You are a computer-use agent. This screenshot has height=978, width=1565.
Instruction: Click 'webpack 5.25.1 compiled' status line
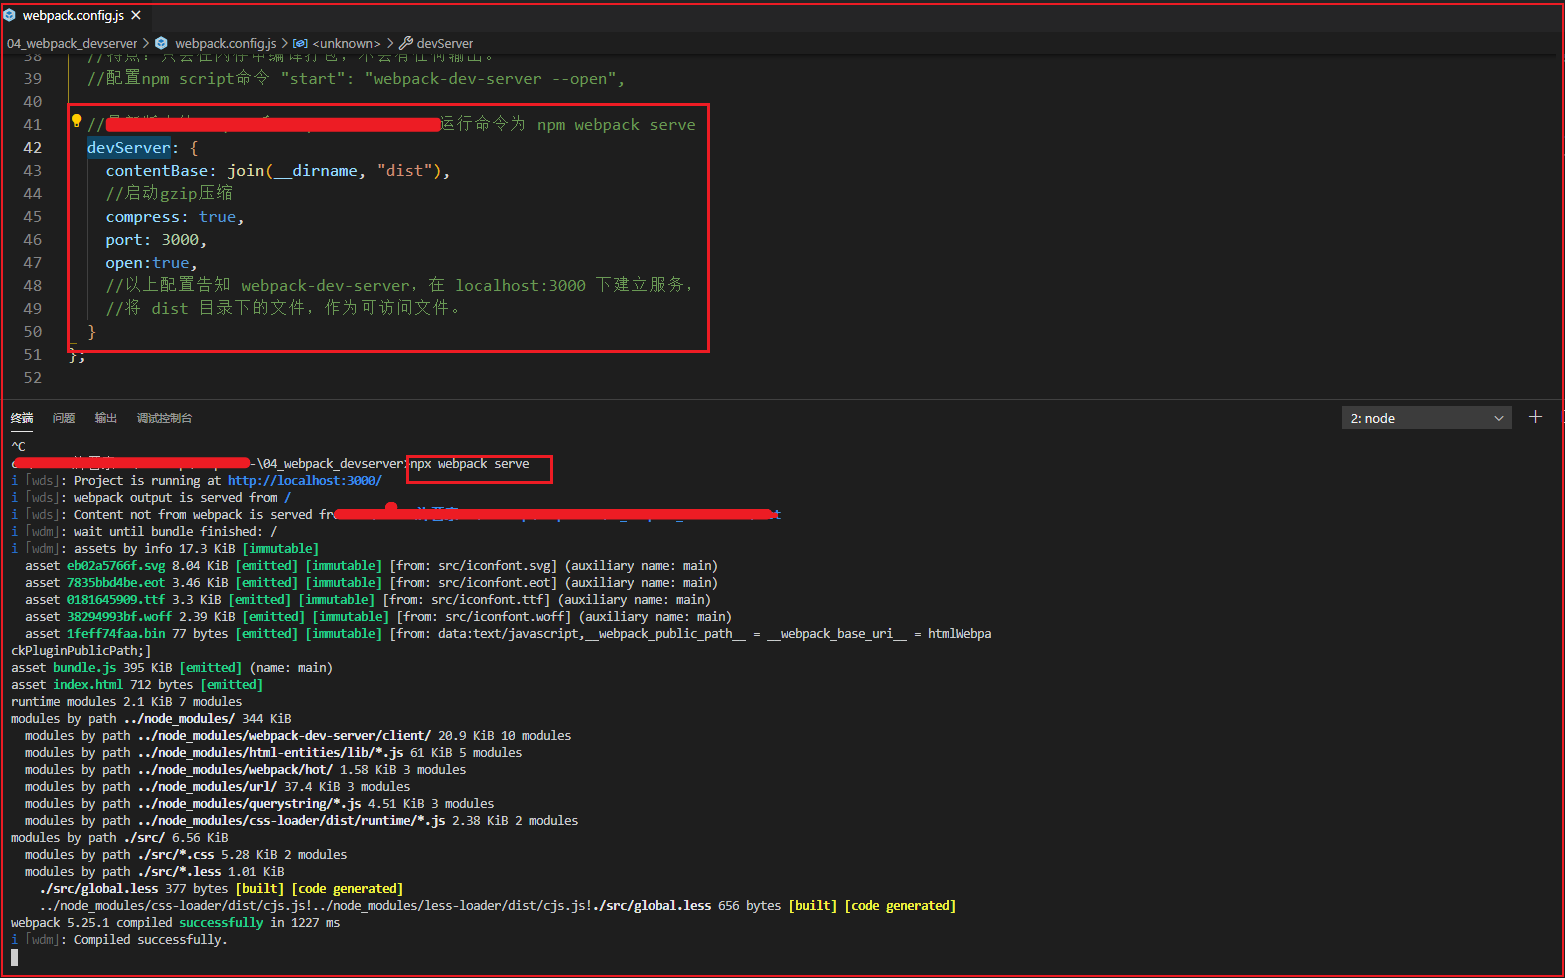(176, 923)
